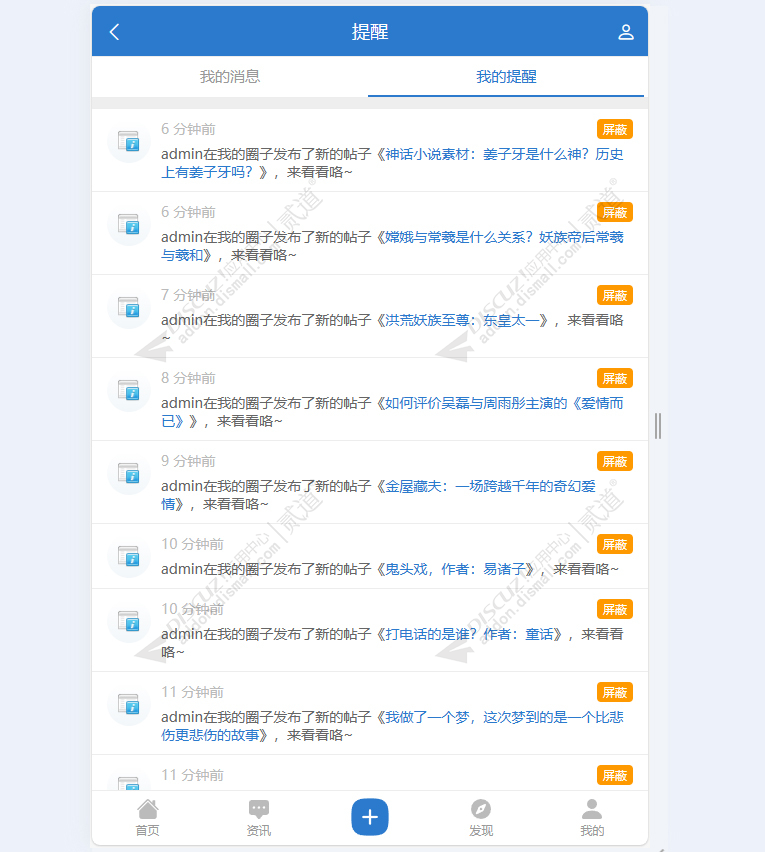Block the 打电话的是谁 notification
Viewport: 765px width, 852px height.
[x=614, y=610]
